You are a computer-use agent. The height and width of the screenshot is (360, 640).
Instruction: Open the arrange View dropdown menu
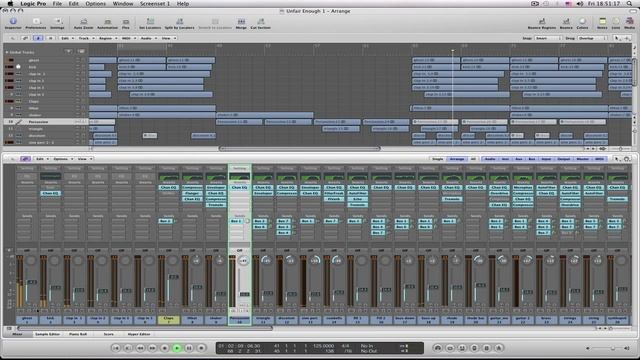point(168,38)
